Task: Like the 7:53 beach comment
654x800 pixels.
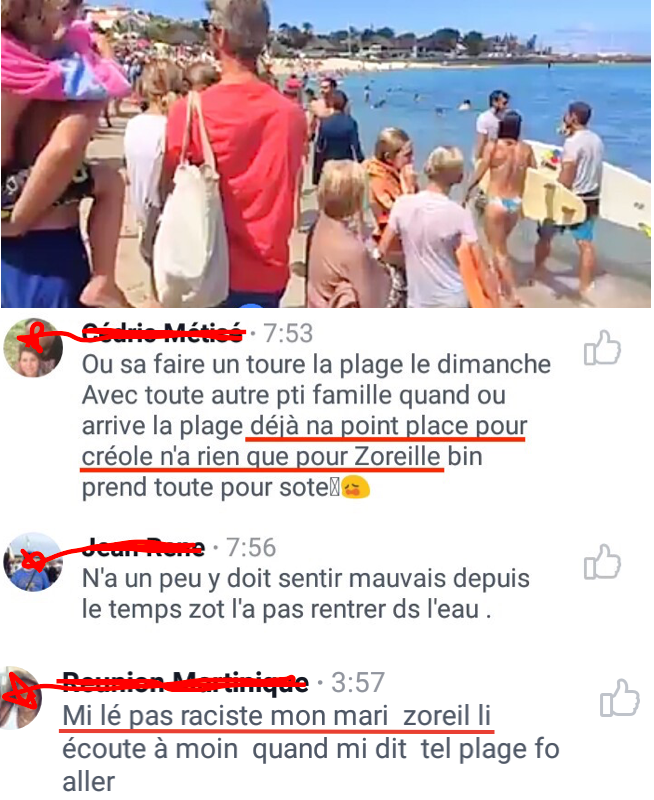Action: pyautogui.click(x=602, y=348)
